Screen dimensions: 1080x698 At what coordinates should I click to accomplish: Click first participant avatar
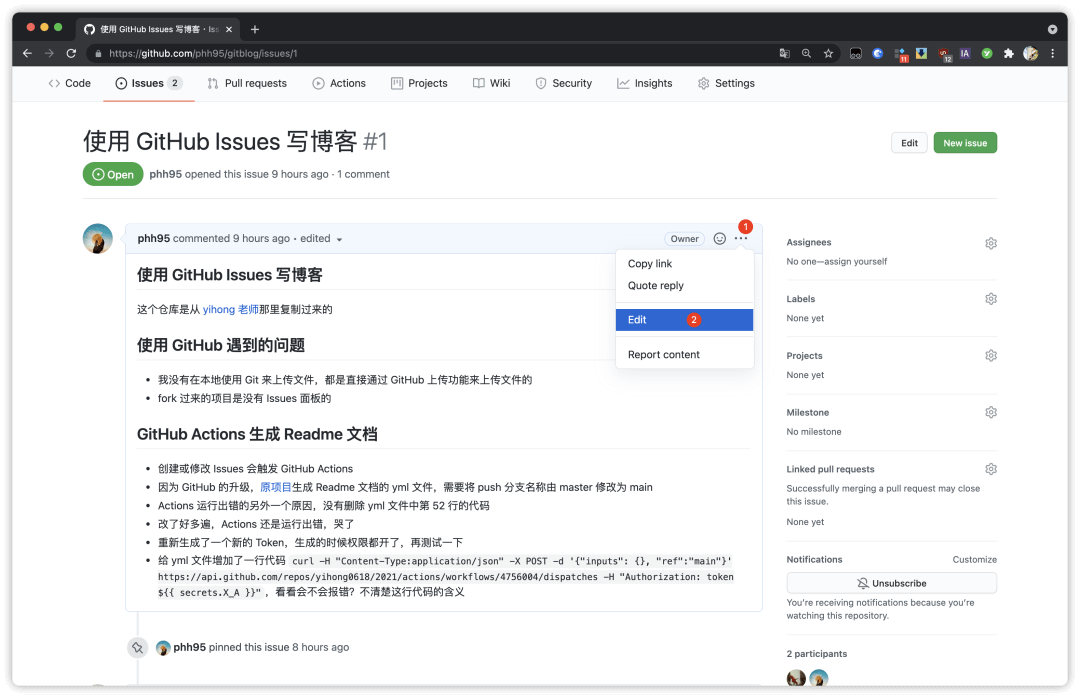pyautogui.click(x=796, y=678)
